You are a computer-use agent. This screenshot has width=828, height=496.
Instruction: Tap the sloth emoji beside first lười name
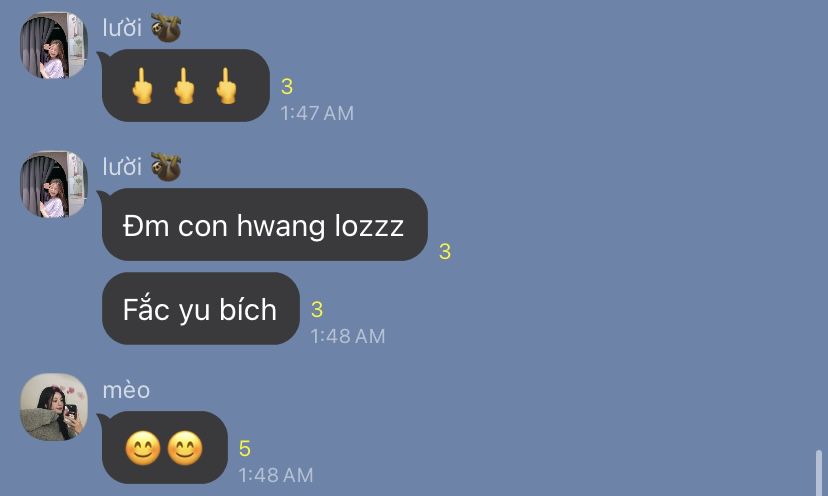(166, 27)
